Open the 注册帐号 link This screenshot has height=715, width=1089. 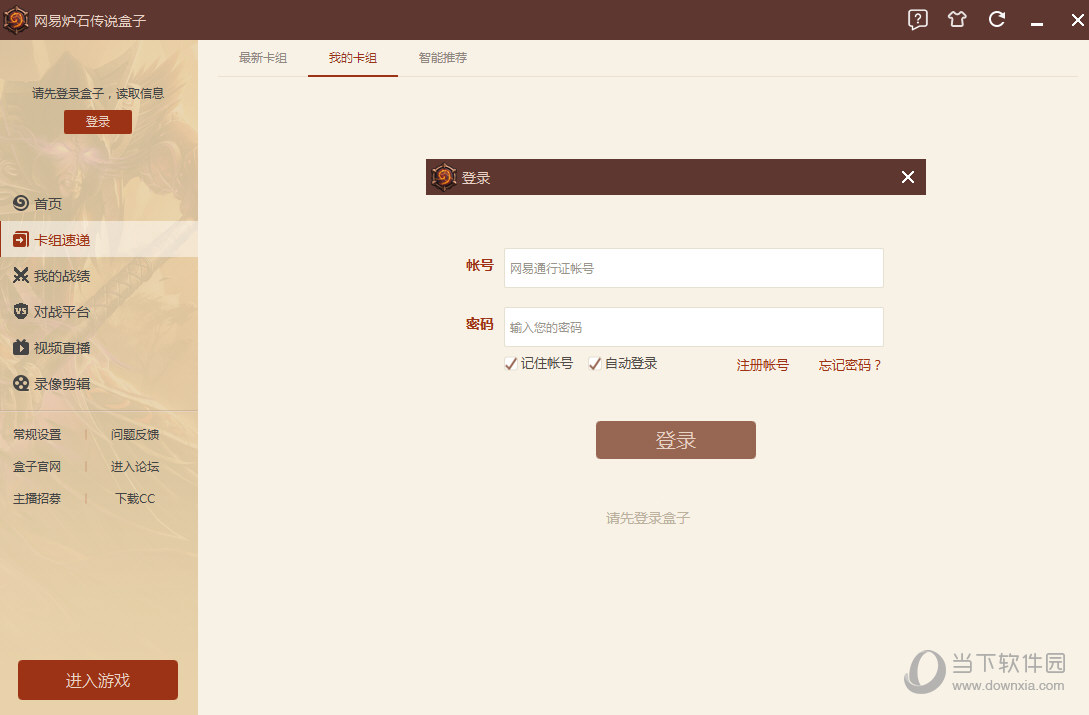(762, 365)
